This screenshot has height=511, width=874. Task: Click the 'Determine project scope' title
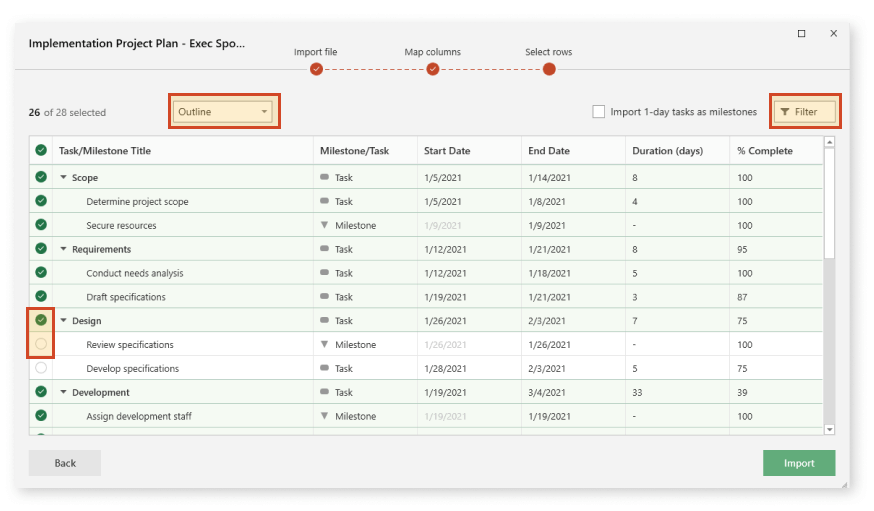tap(137, 202)
